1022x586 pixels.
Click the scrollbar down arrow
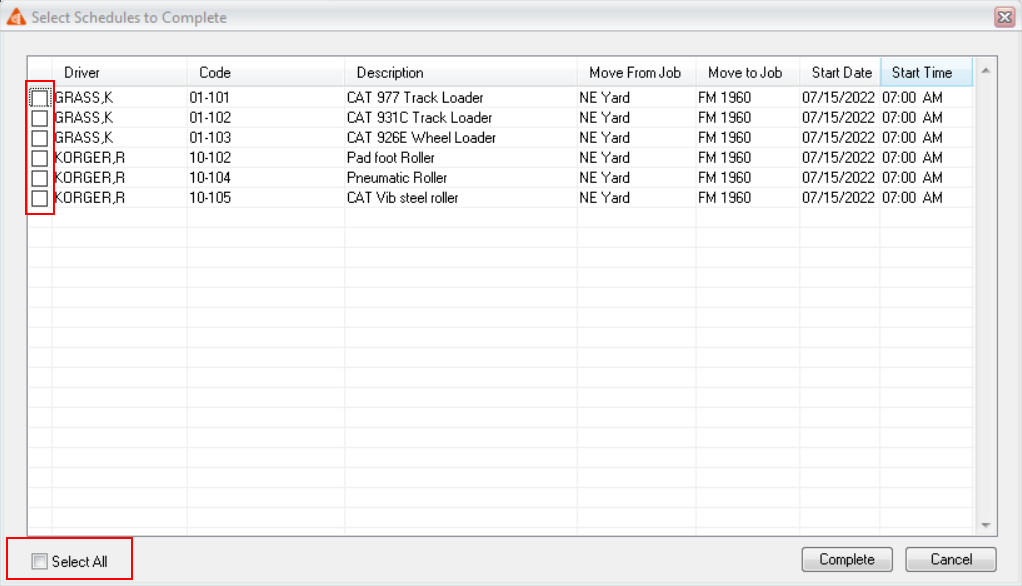coord(985,525)
